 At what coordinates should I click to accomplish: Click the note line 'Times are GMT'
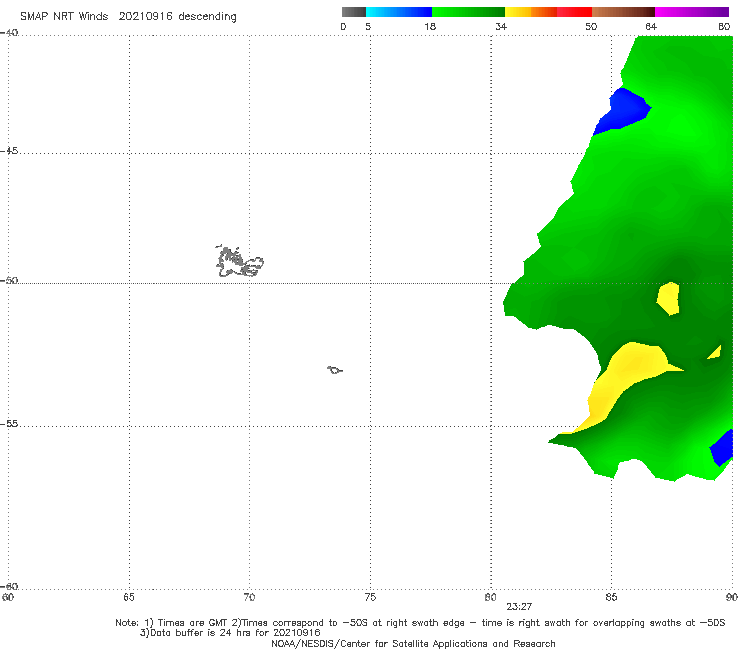pos(194,623)
